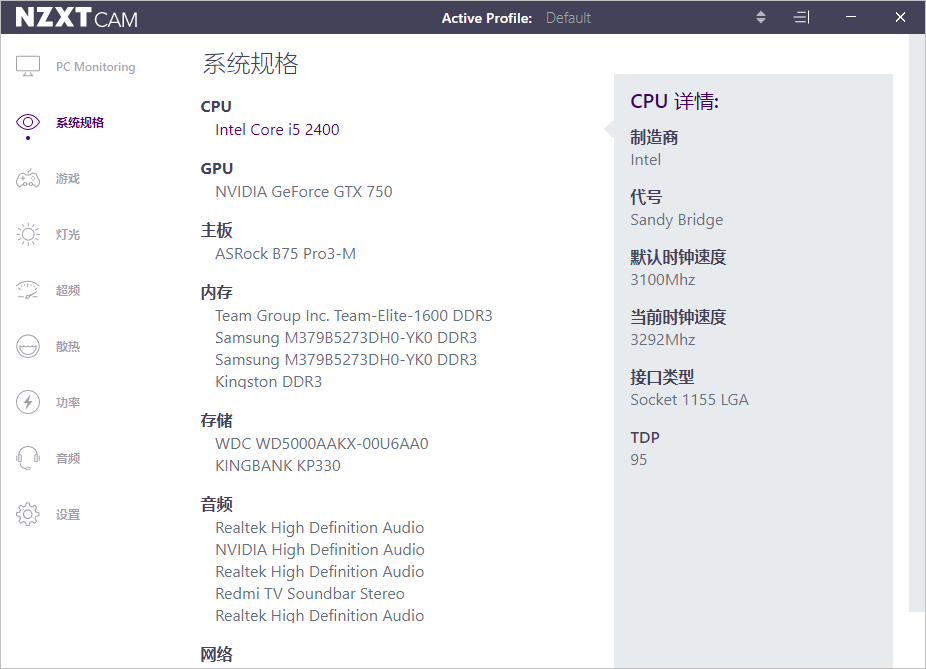This screenshot has height=669, width=926.
Task: Open the 音频 headset icon
Action: (28, 459)
